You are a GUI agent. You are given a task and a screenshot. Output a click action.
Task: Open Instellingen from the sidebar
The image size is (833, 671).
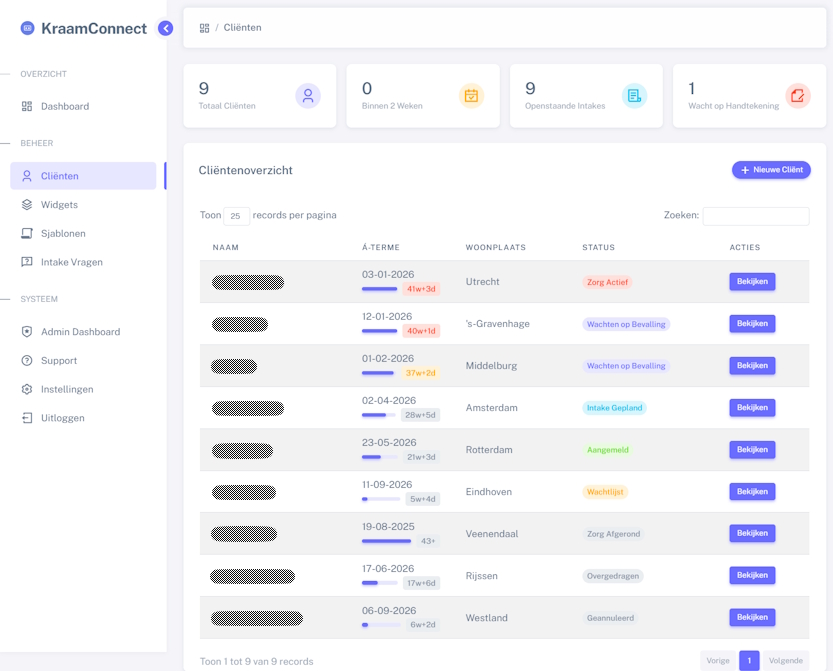67,389
